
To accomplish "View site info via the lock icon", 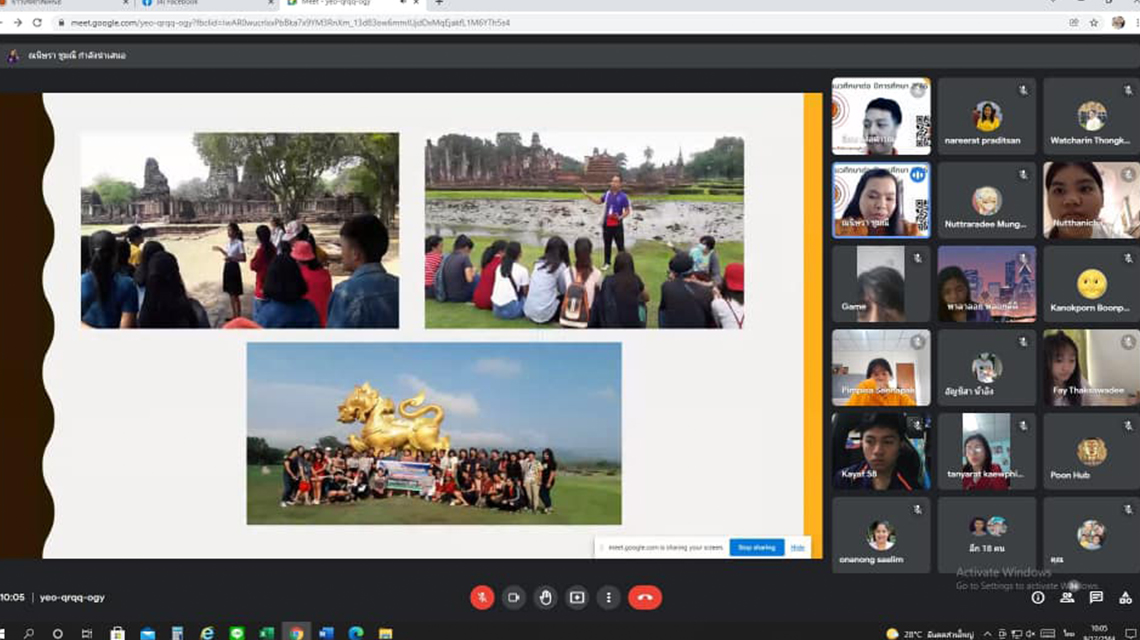I will tap(61, 23).
